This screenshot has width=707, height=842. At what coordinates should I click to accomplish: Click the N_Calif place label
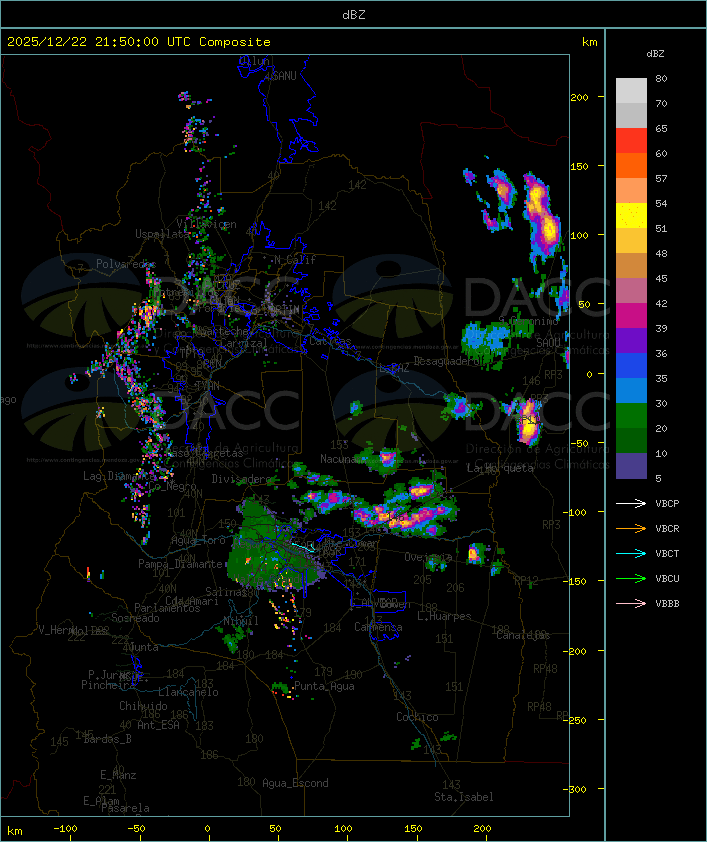(295, 259)
